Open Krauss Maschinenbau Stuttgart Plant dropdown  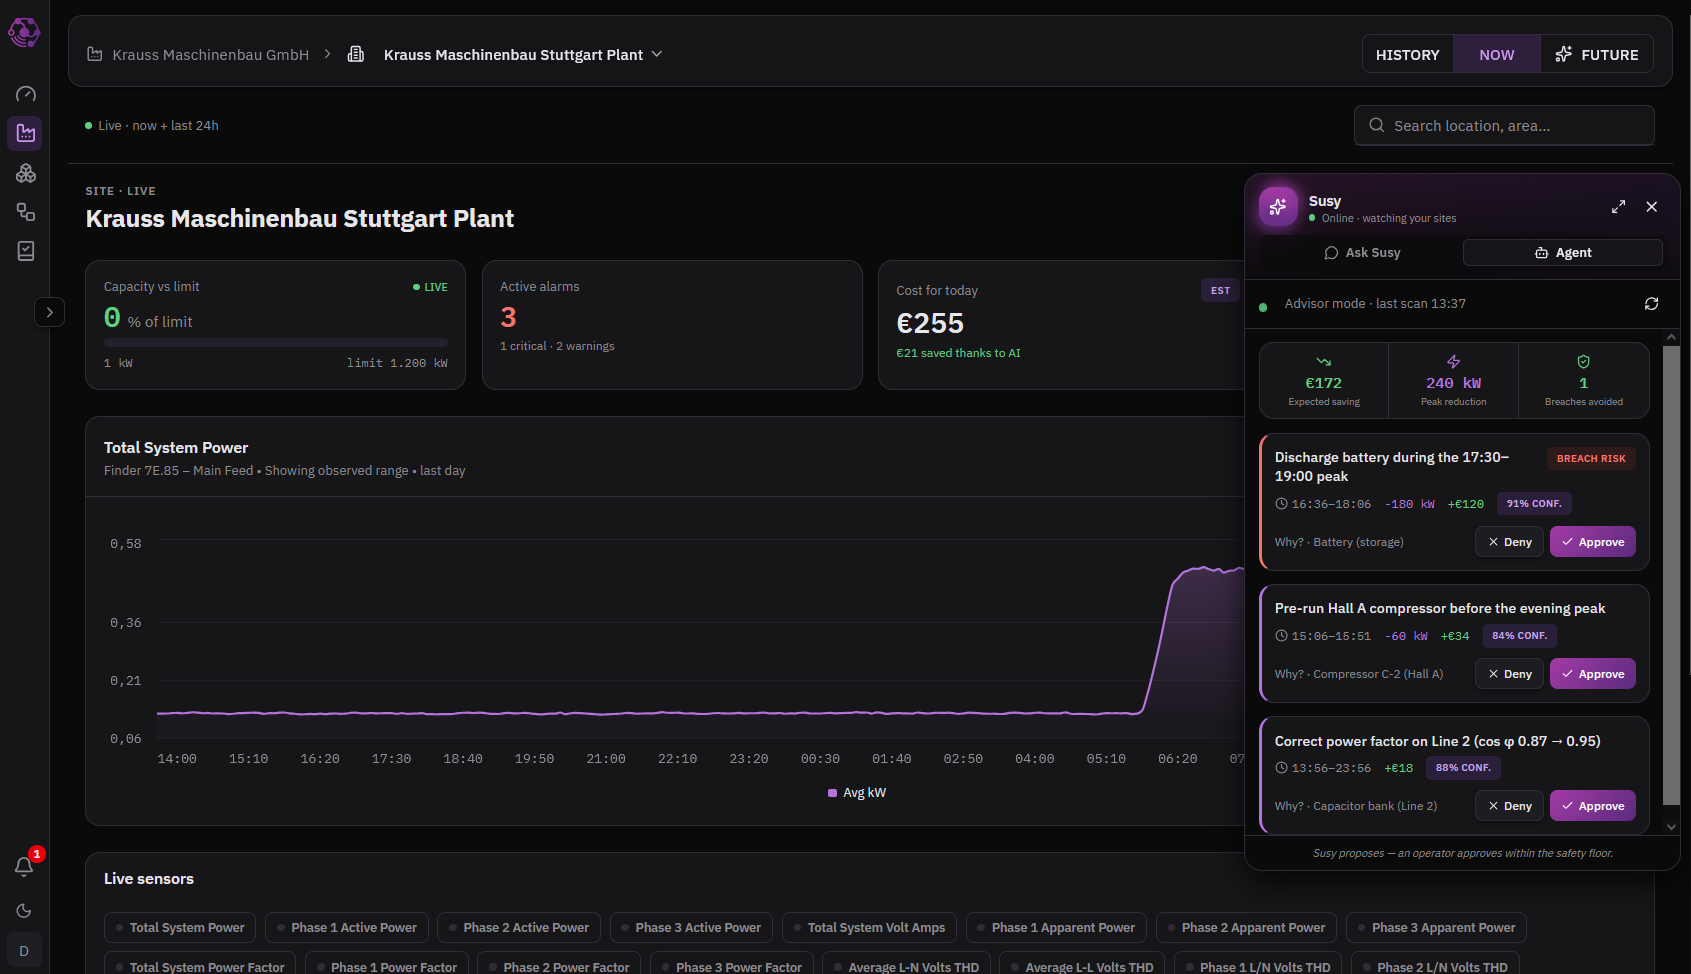[x=522, y=55]
